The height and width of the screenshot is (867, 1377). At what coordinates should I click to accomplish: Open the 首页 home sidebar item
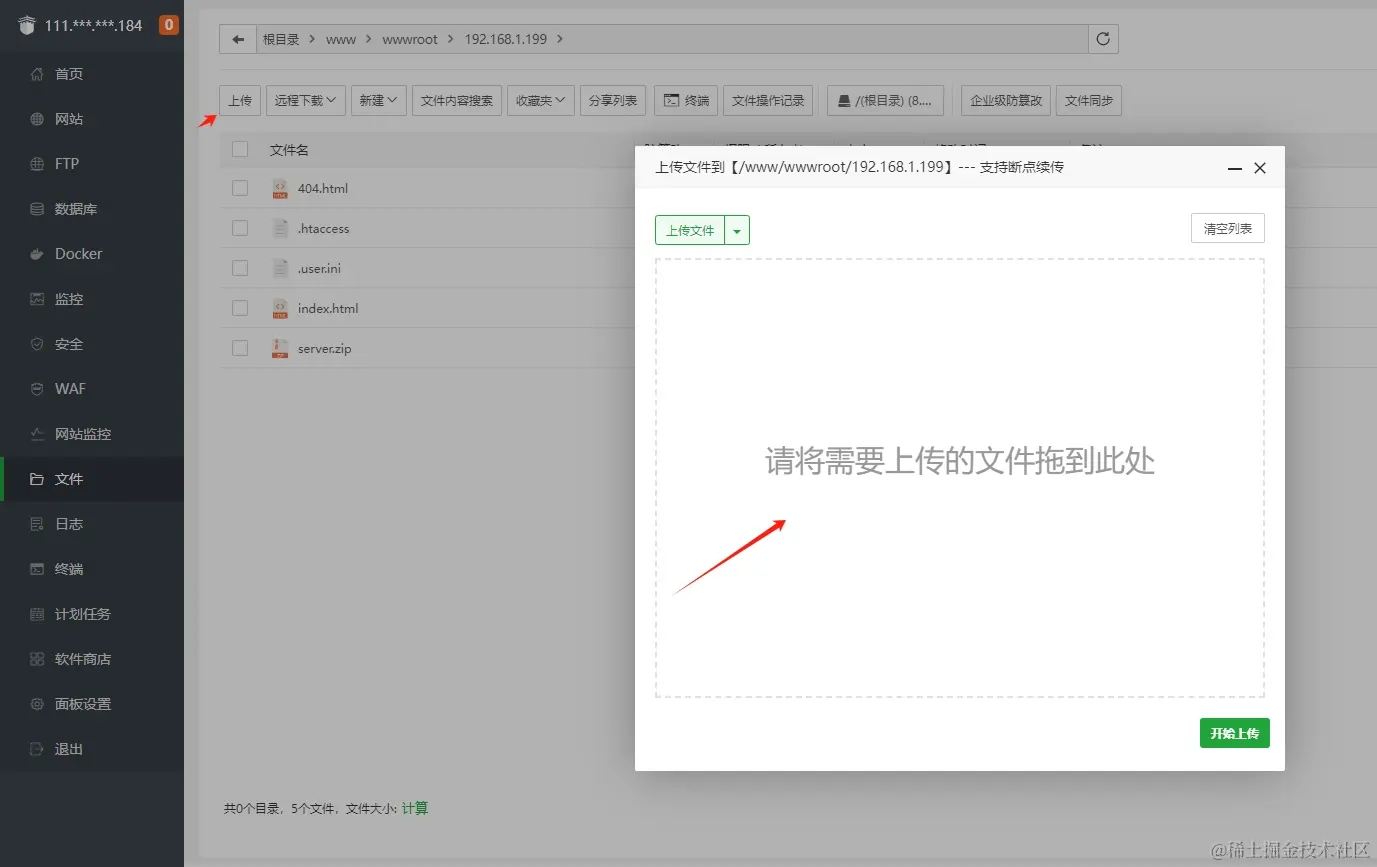point(92,74)
